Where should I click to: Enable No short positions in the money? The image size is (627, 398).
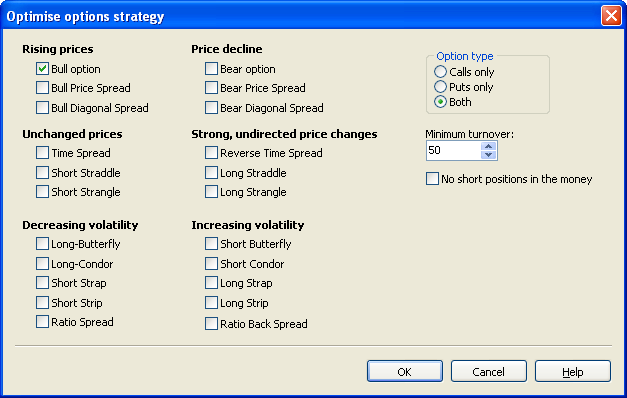point(432,178)
